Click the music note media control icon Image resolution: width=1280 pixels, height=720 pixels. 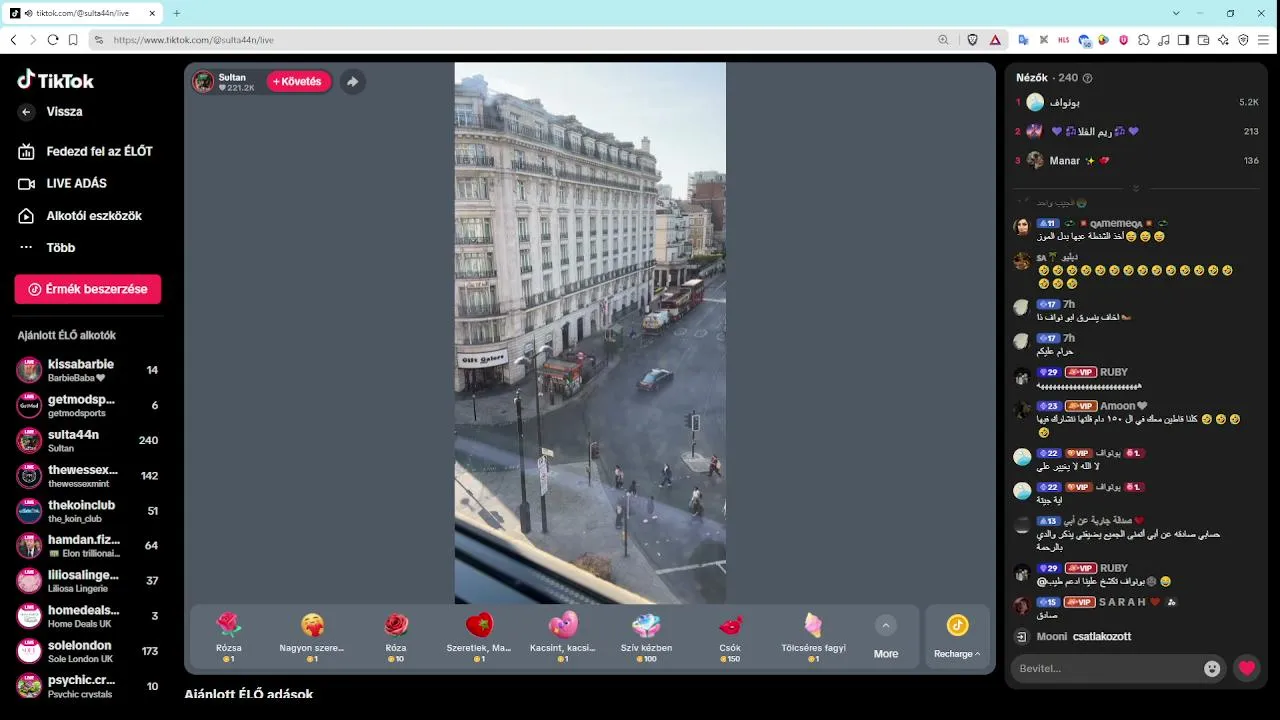coord(1163,40)
